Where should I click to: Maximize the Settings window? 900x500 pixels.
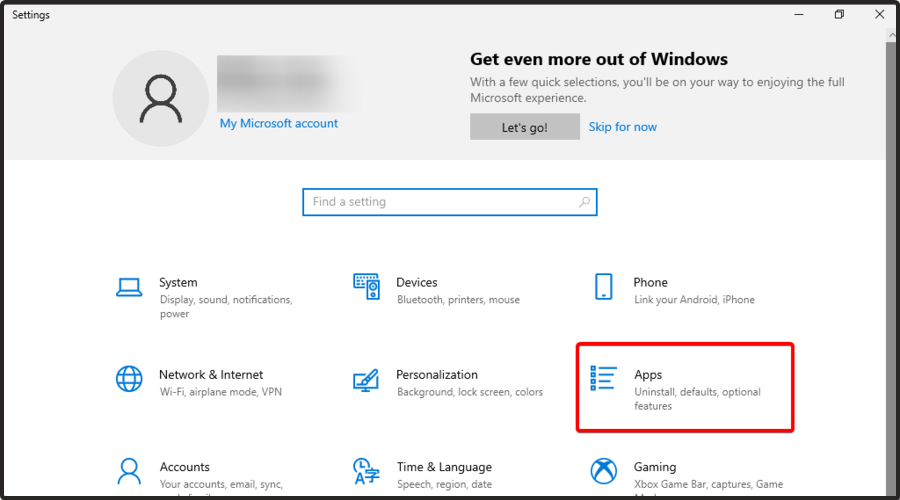click(x=839, y=15)
